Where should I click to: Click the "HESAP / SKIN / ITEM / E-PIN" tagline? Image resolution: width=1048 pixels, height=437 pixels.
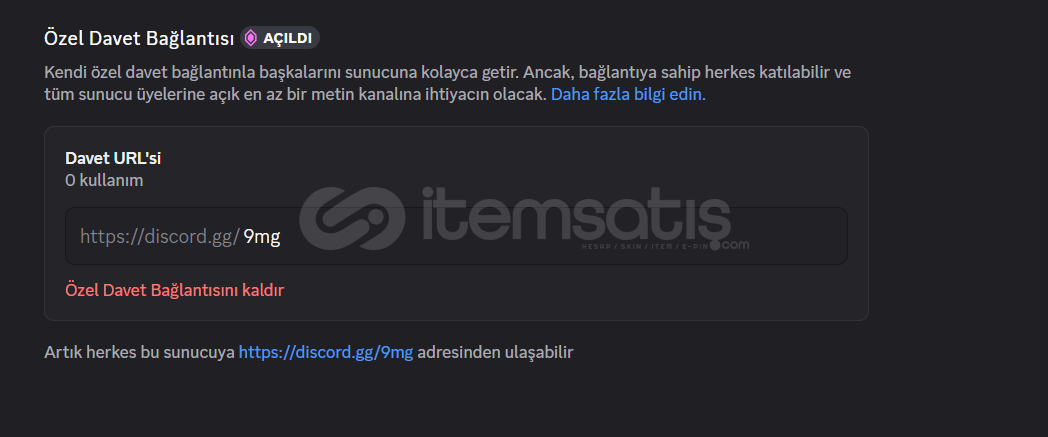tap(644, 247)
